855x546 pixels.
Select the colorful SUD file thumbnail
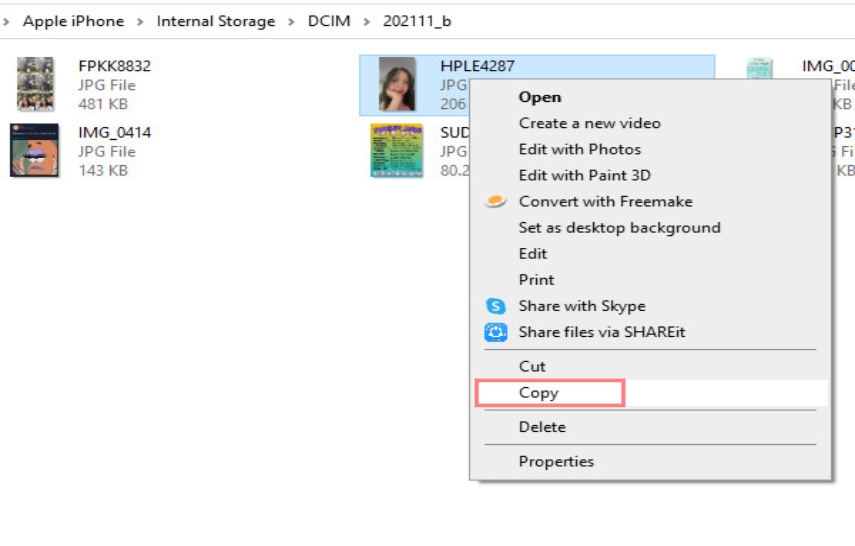(x=396, y=151)
